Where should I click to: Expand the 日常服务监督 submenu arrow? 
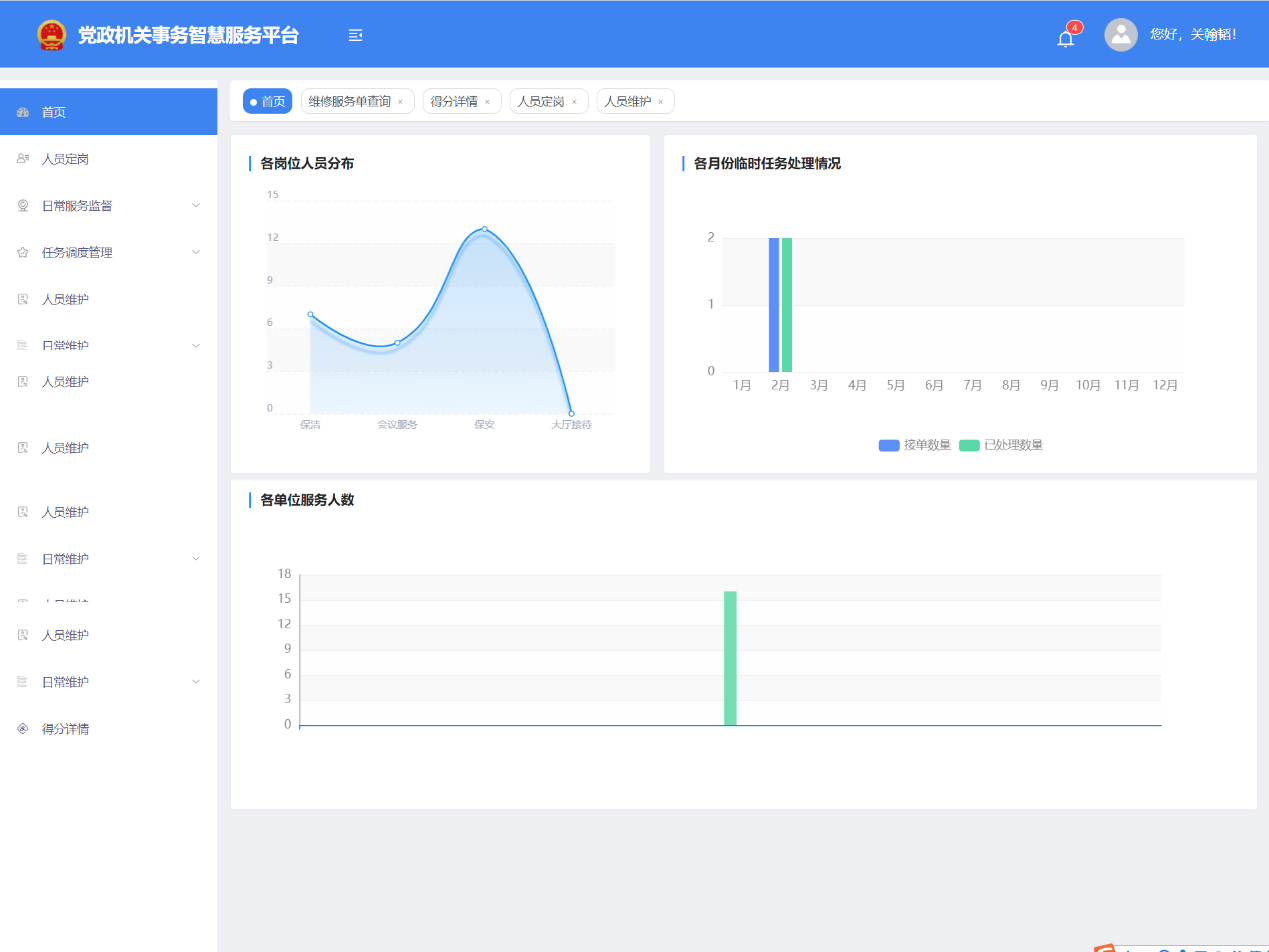[x=196, y=206]
